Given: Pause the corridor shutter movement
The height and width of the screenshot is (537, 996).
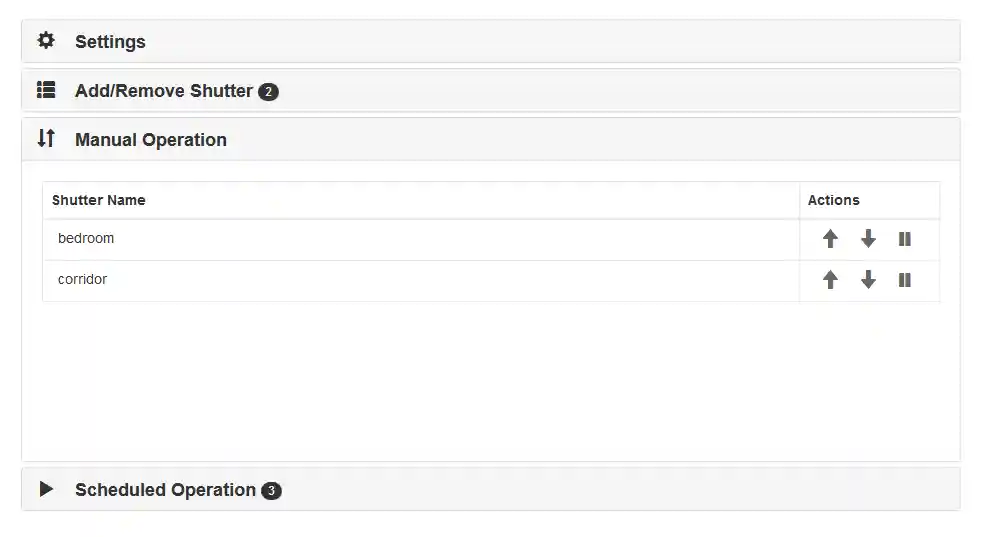Looking at the screenshot, I should (905, 280).
